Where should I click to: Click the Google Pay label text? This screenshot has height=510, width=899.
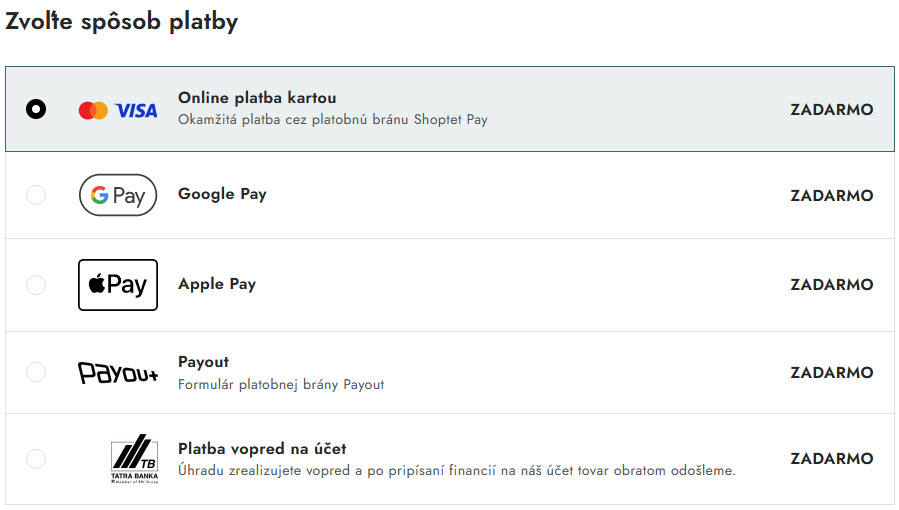tap(222, 194)
